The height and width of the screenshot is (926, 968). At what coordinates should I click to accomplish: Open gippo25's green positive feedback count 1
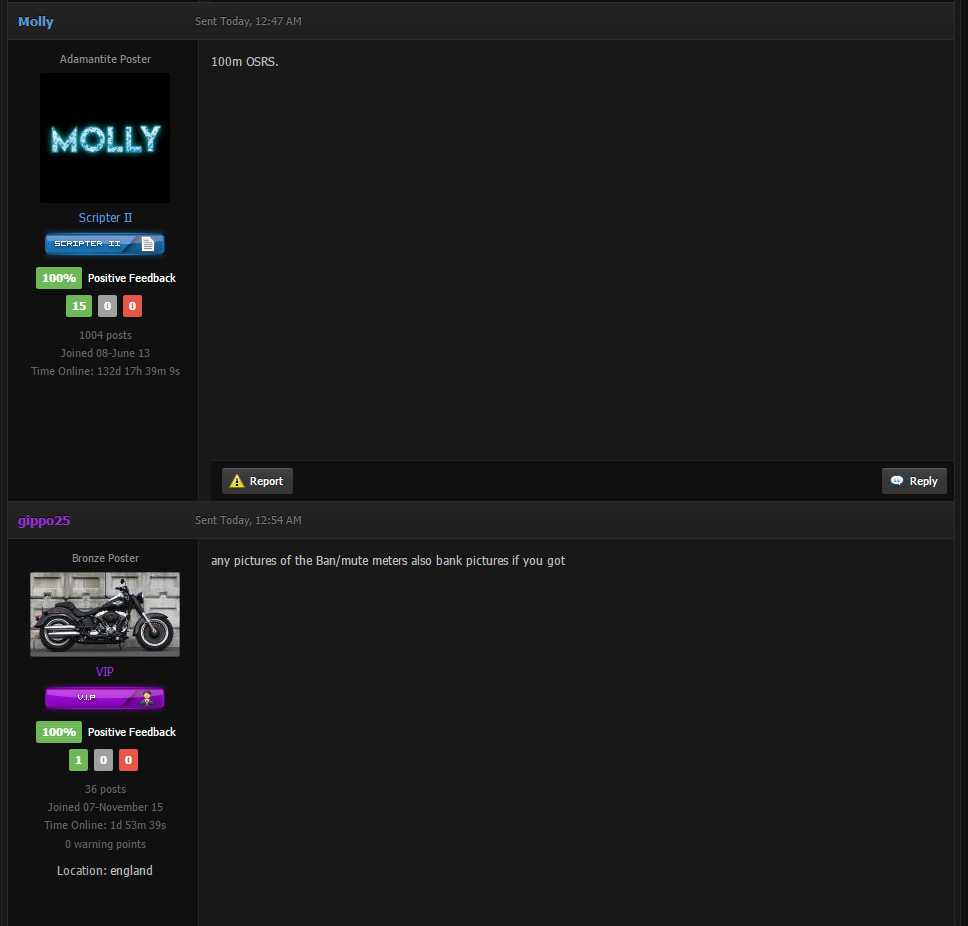pyautogui.click(x=78, y=760)
